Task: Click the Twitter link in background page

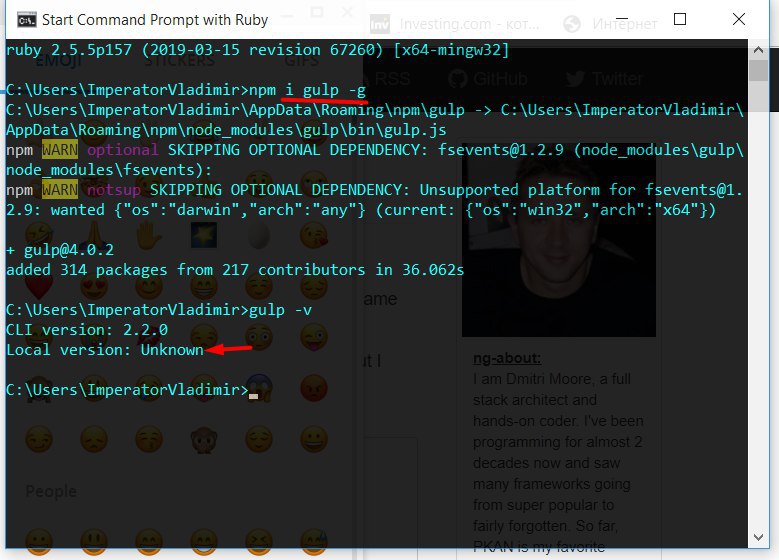Action: 604,79
